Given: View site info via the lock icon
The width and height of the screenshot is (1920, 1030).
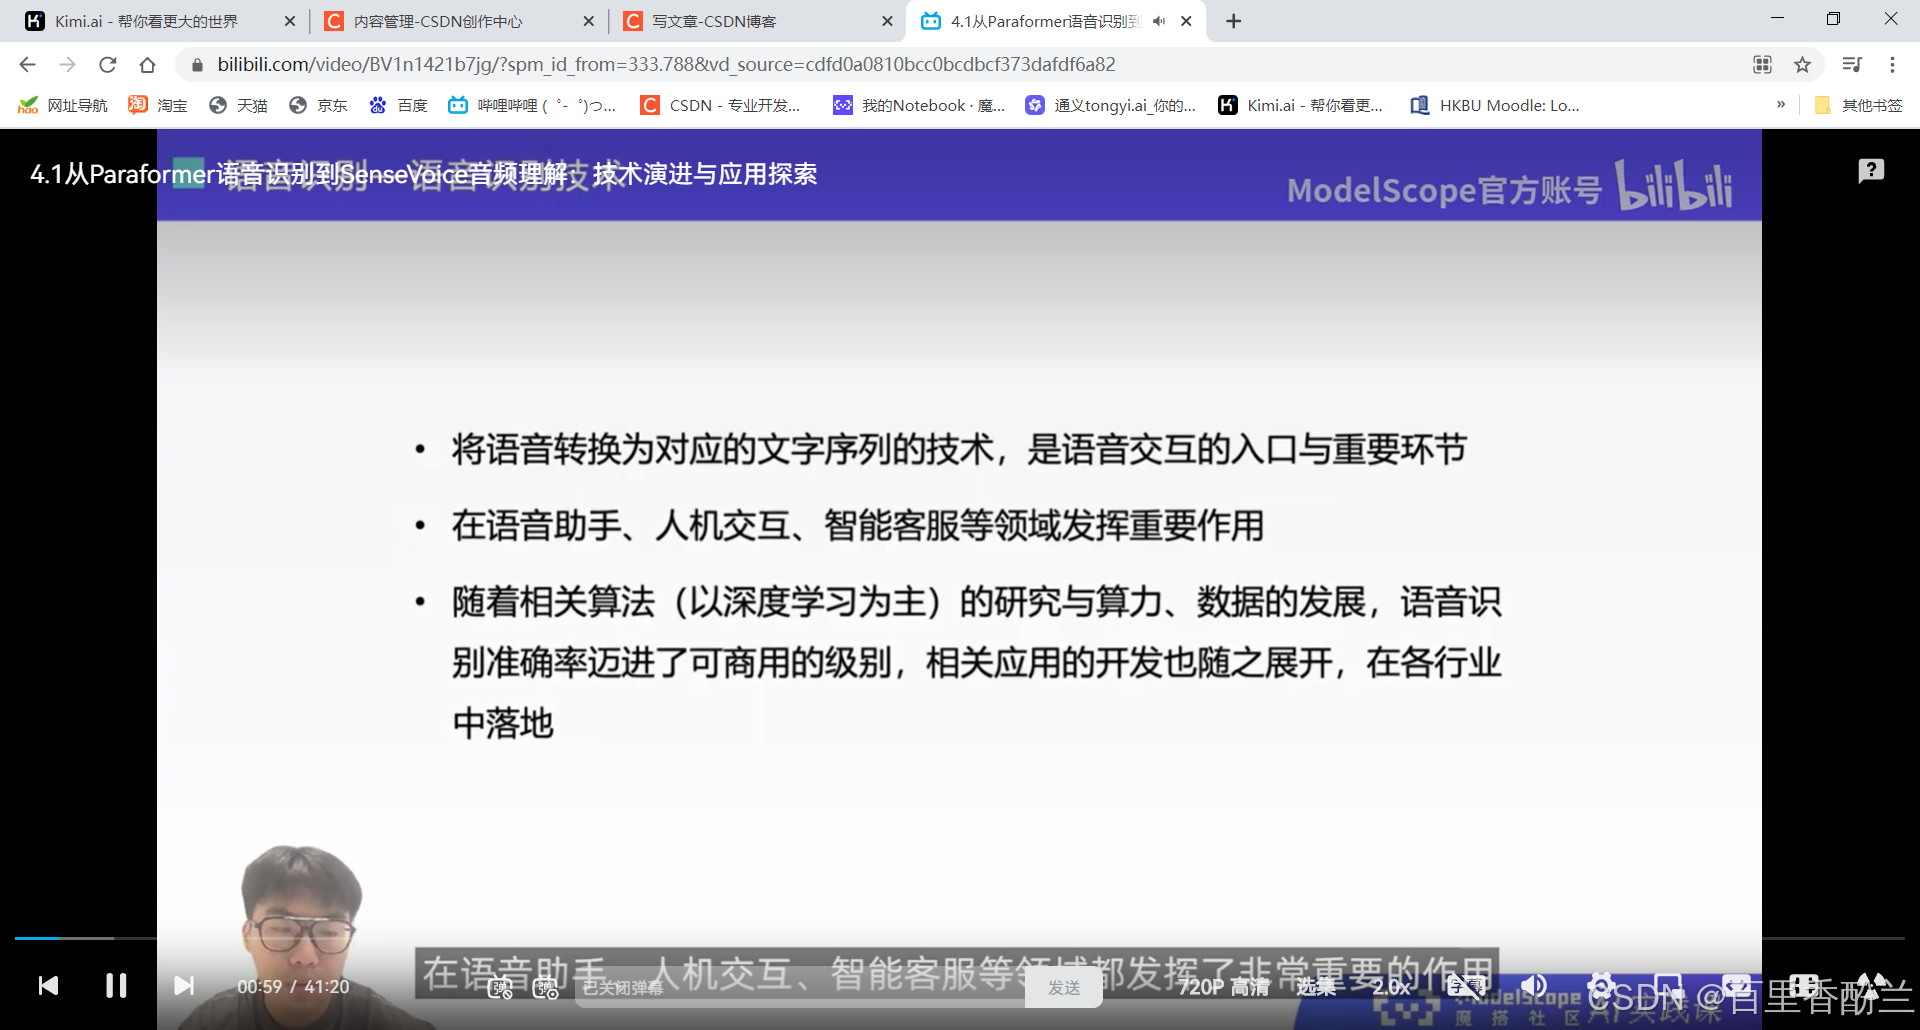Looking at the screenshot, I should (197, 64).
